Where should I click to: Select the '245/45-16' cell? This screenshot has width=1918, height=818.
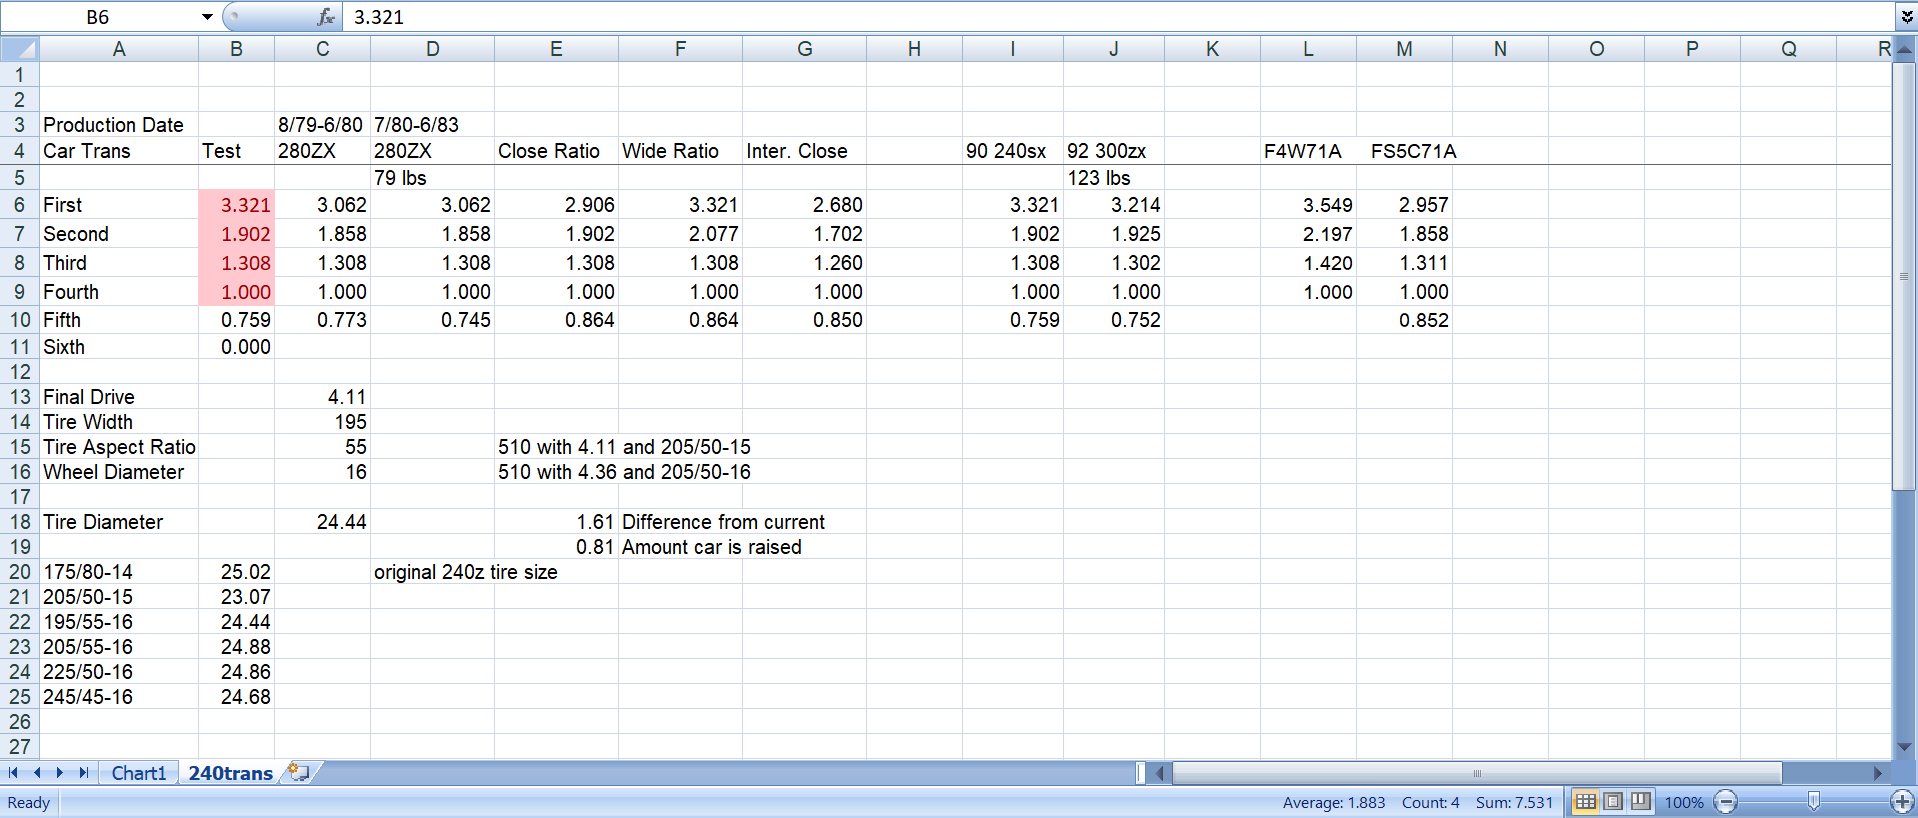tap(118, 697)
